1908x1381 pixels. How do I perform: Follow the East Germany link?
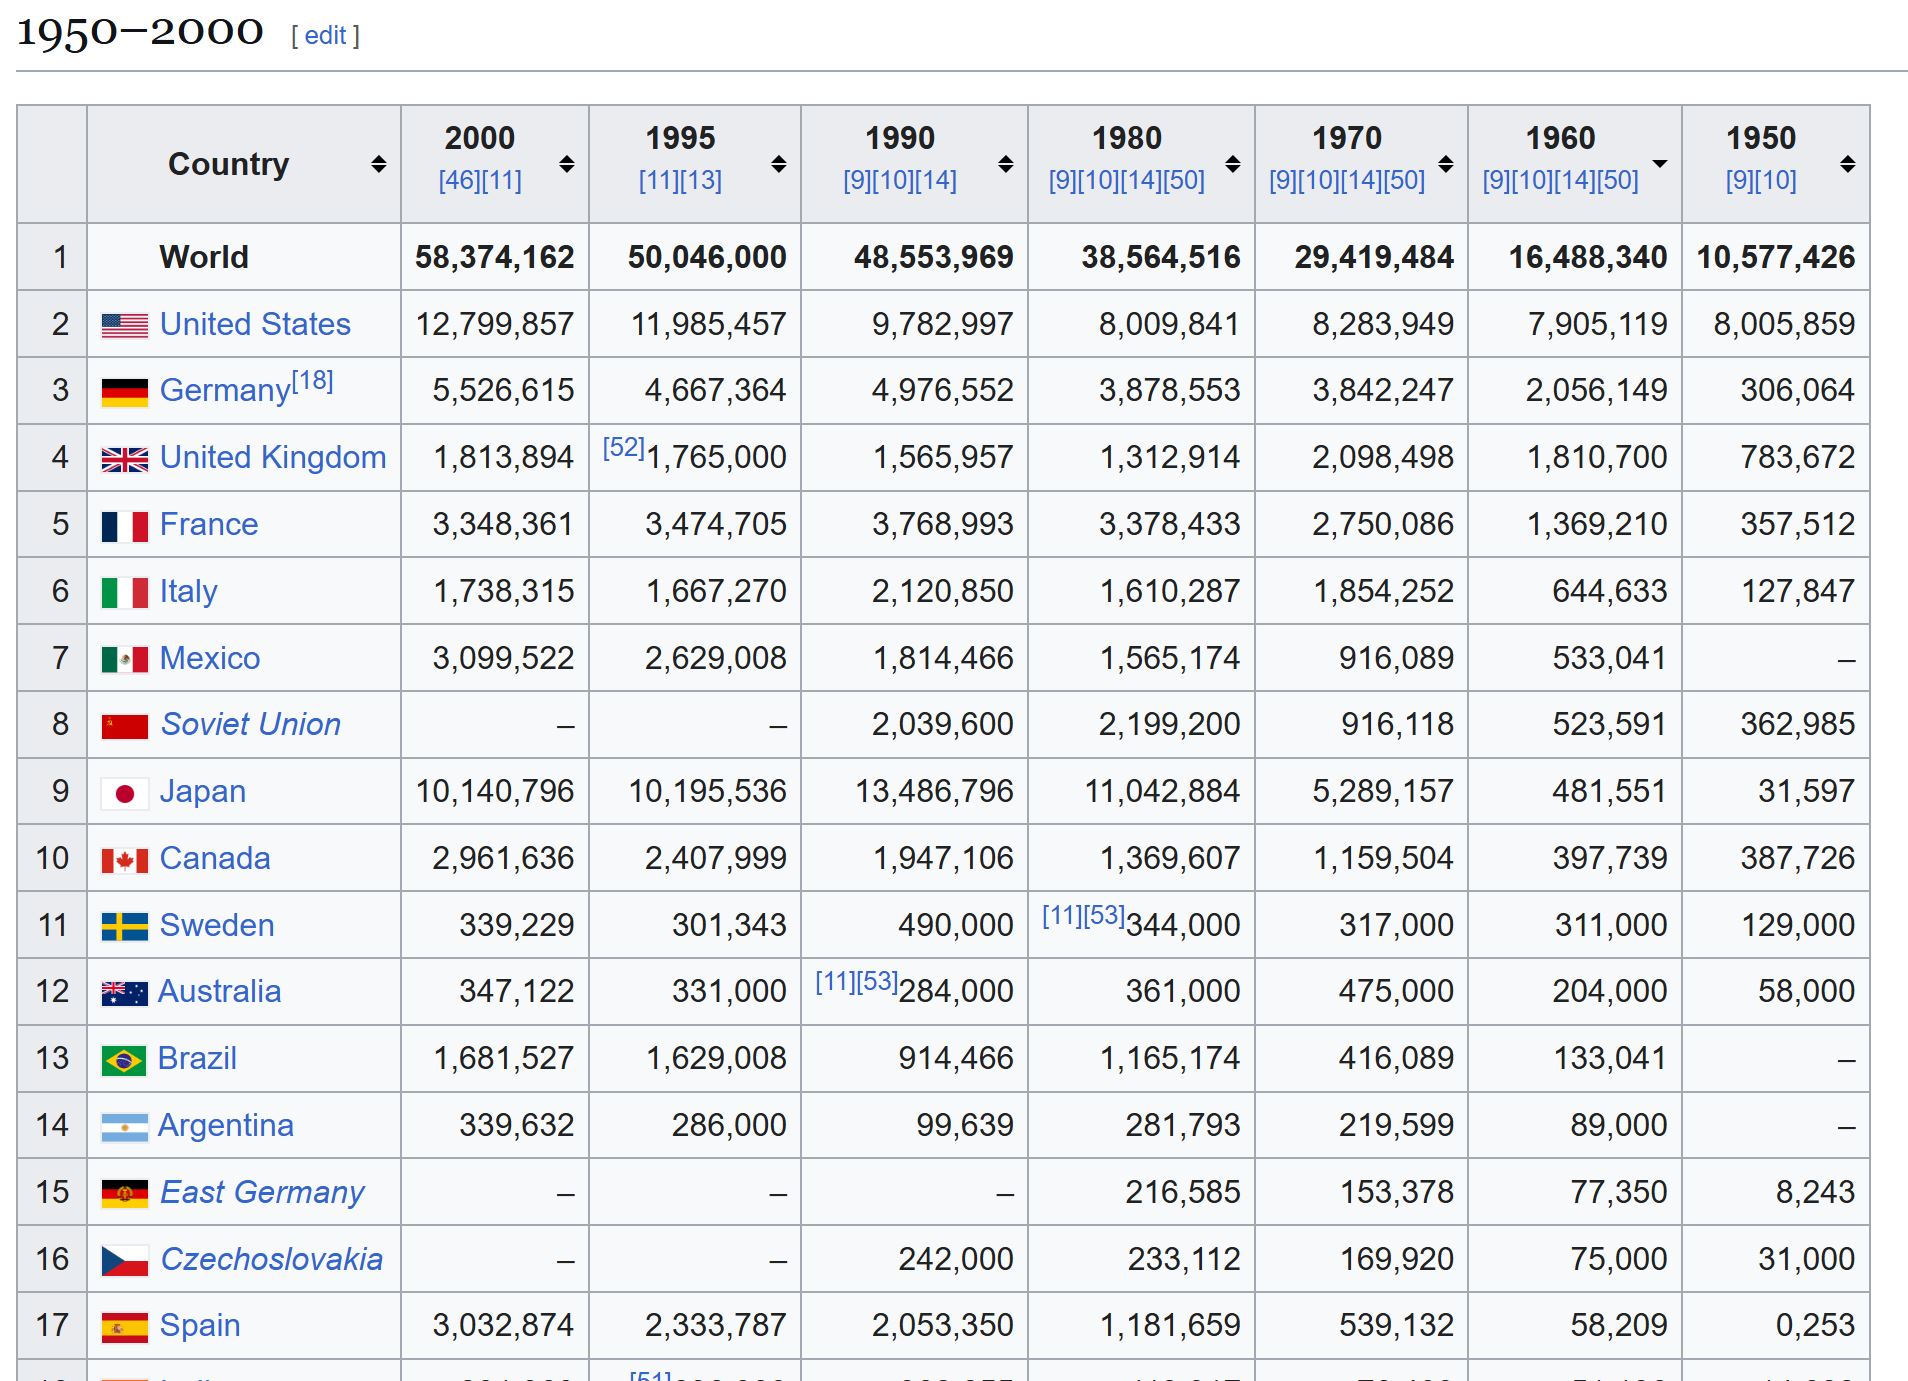262,1192
